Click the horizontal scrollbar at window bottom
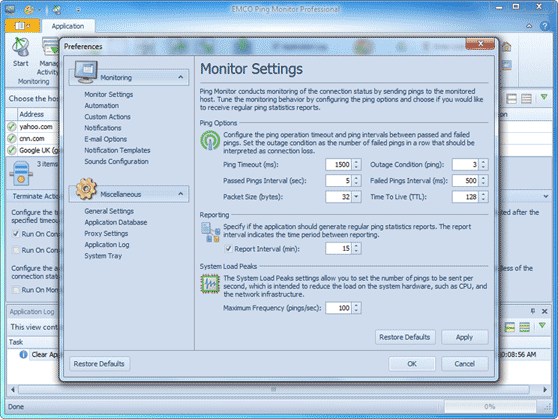 [x=273, y=389]
